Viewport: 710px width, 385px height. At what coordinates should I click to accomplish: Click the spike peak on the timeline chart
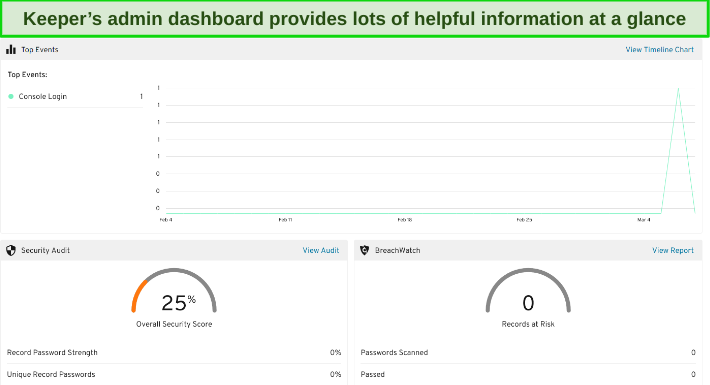click(x=678, y=89)
